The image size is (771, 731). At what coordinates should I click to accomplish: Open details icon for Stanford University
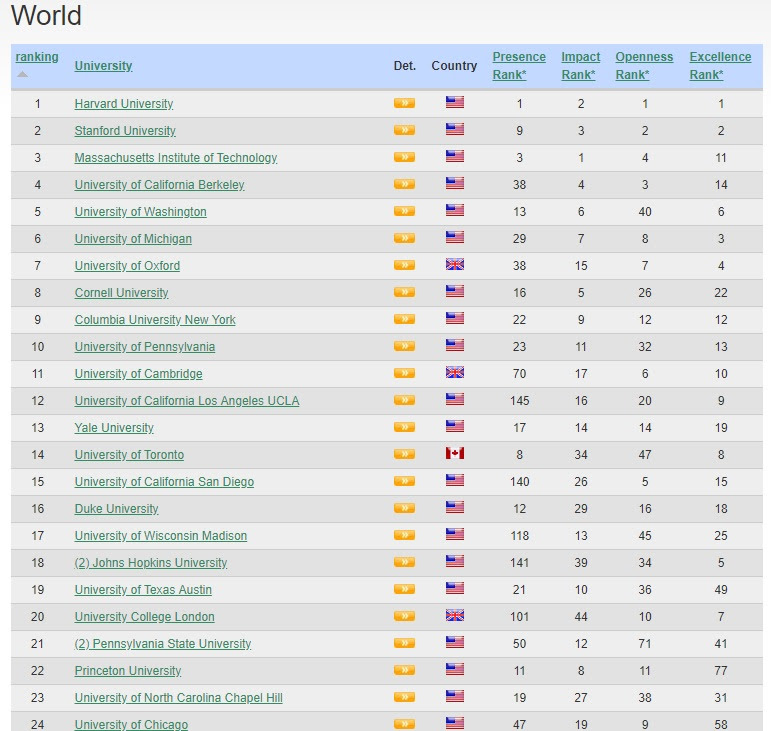click(404, 130)
